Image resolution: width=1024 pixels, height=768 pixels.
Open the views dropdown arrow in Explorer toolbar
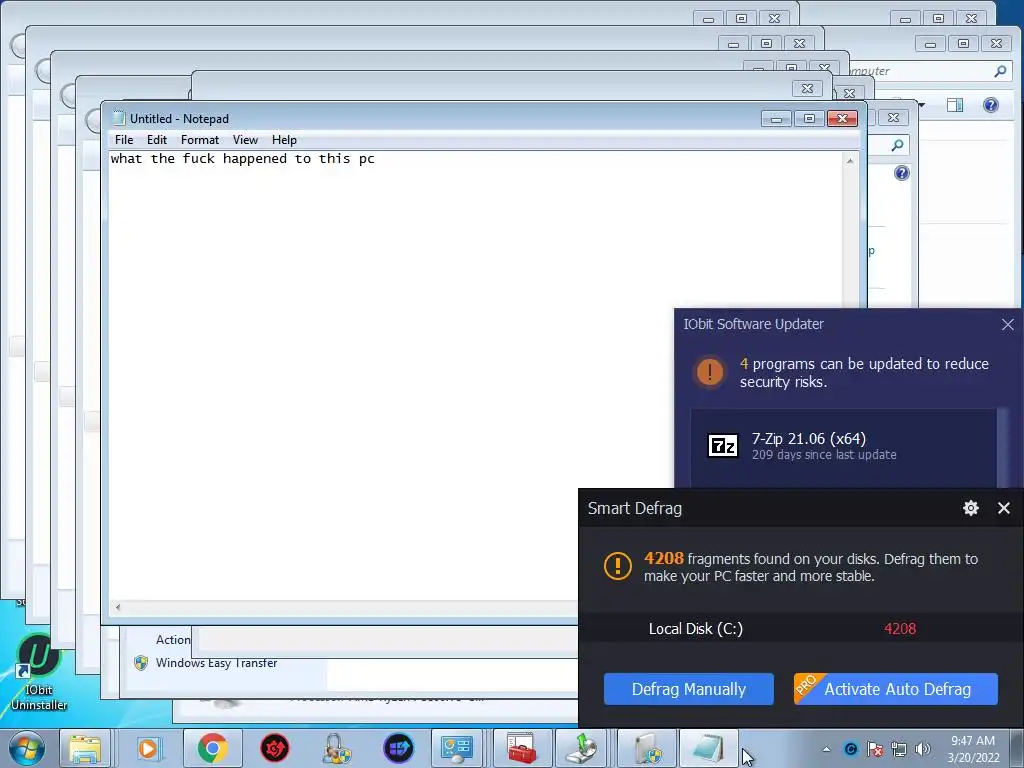(x=921, y=105)
